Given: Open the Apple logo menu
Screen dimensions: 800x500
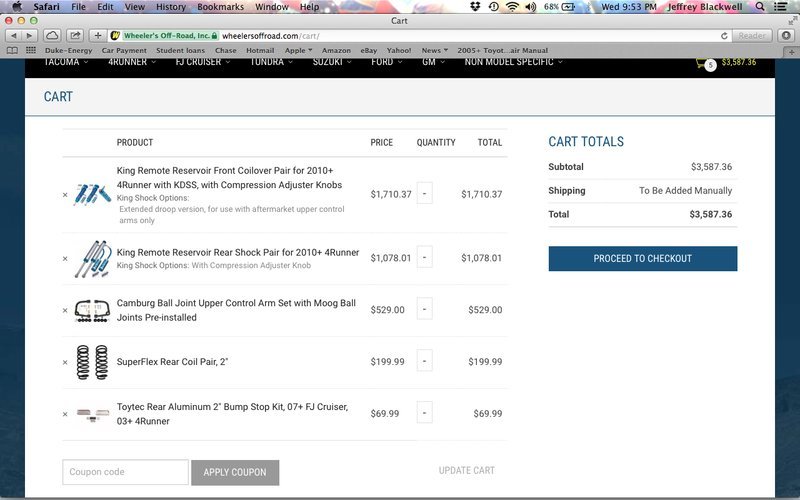Looking at the screenshot, I should pos(17,7).
